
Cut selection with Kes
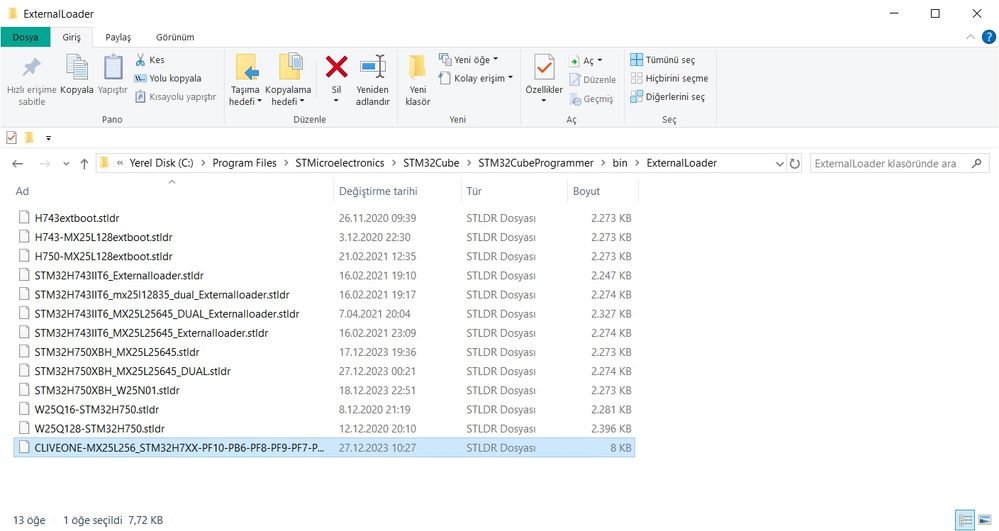click(150, 60)
